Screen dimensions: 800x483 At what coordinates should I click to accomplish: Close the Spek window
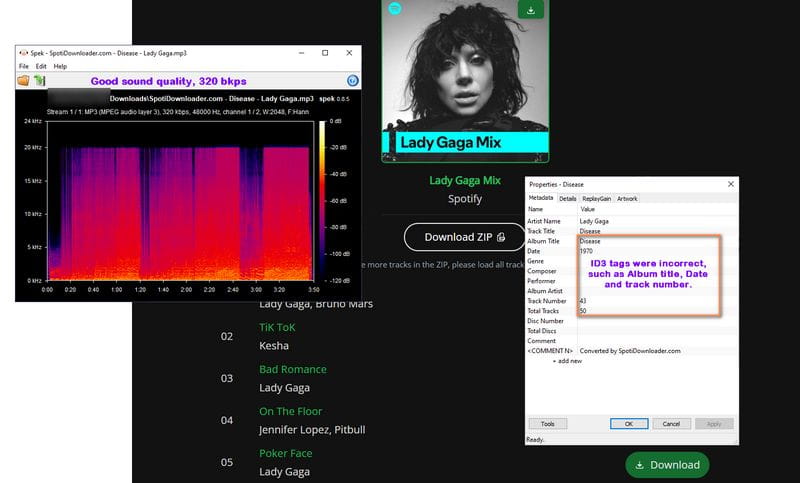tap(349, 53)
